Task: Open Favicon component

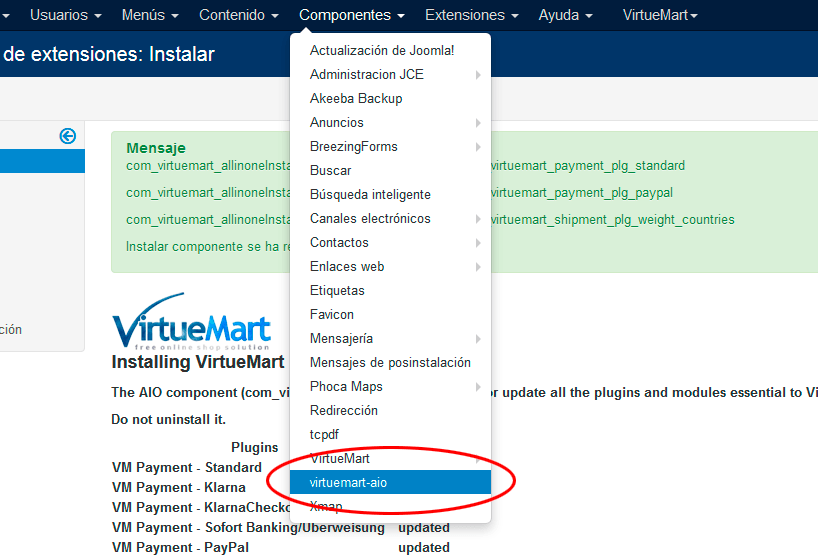Action: point(390,314)
